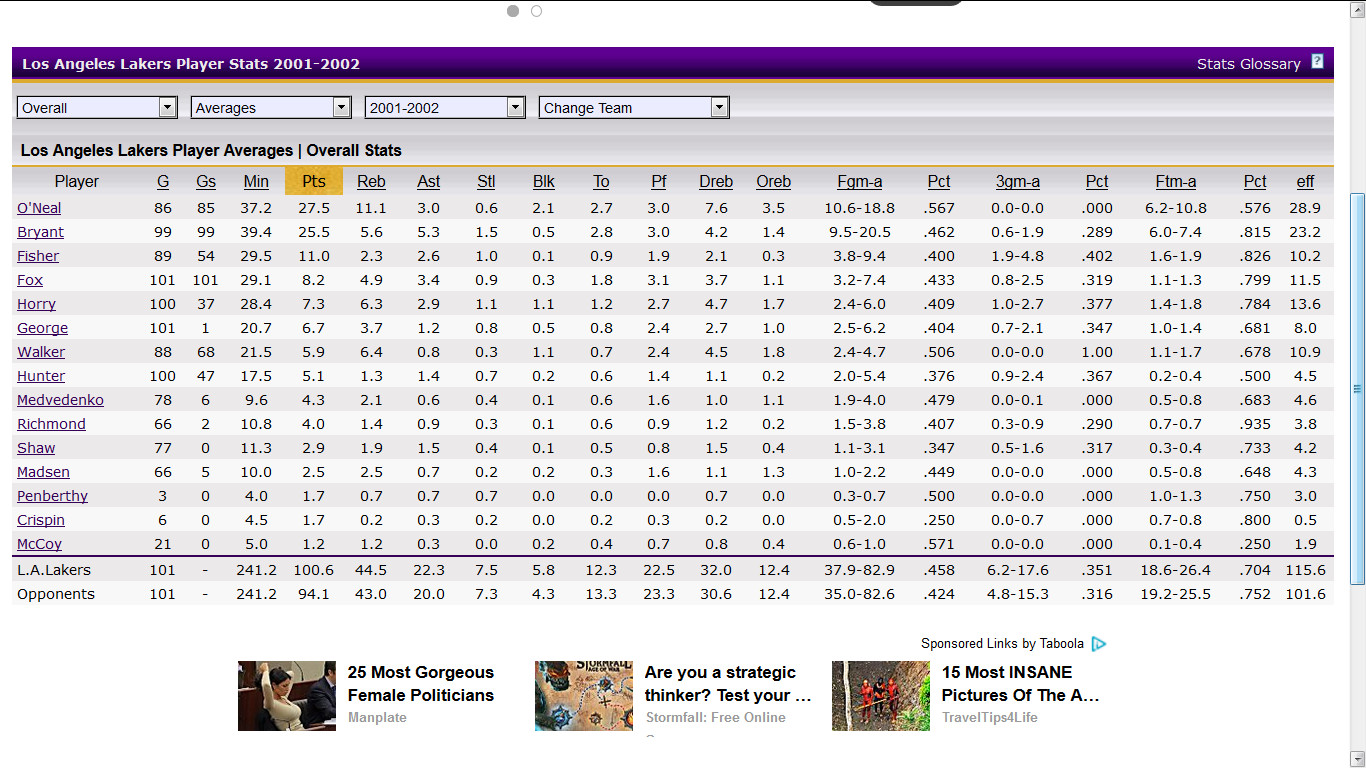Screen dimensions: 1366x768
Task: Open the Change Team dropdown
Action: (x=634, y=107)
